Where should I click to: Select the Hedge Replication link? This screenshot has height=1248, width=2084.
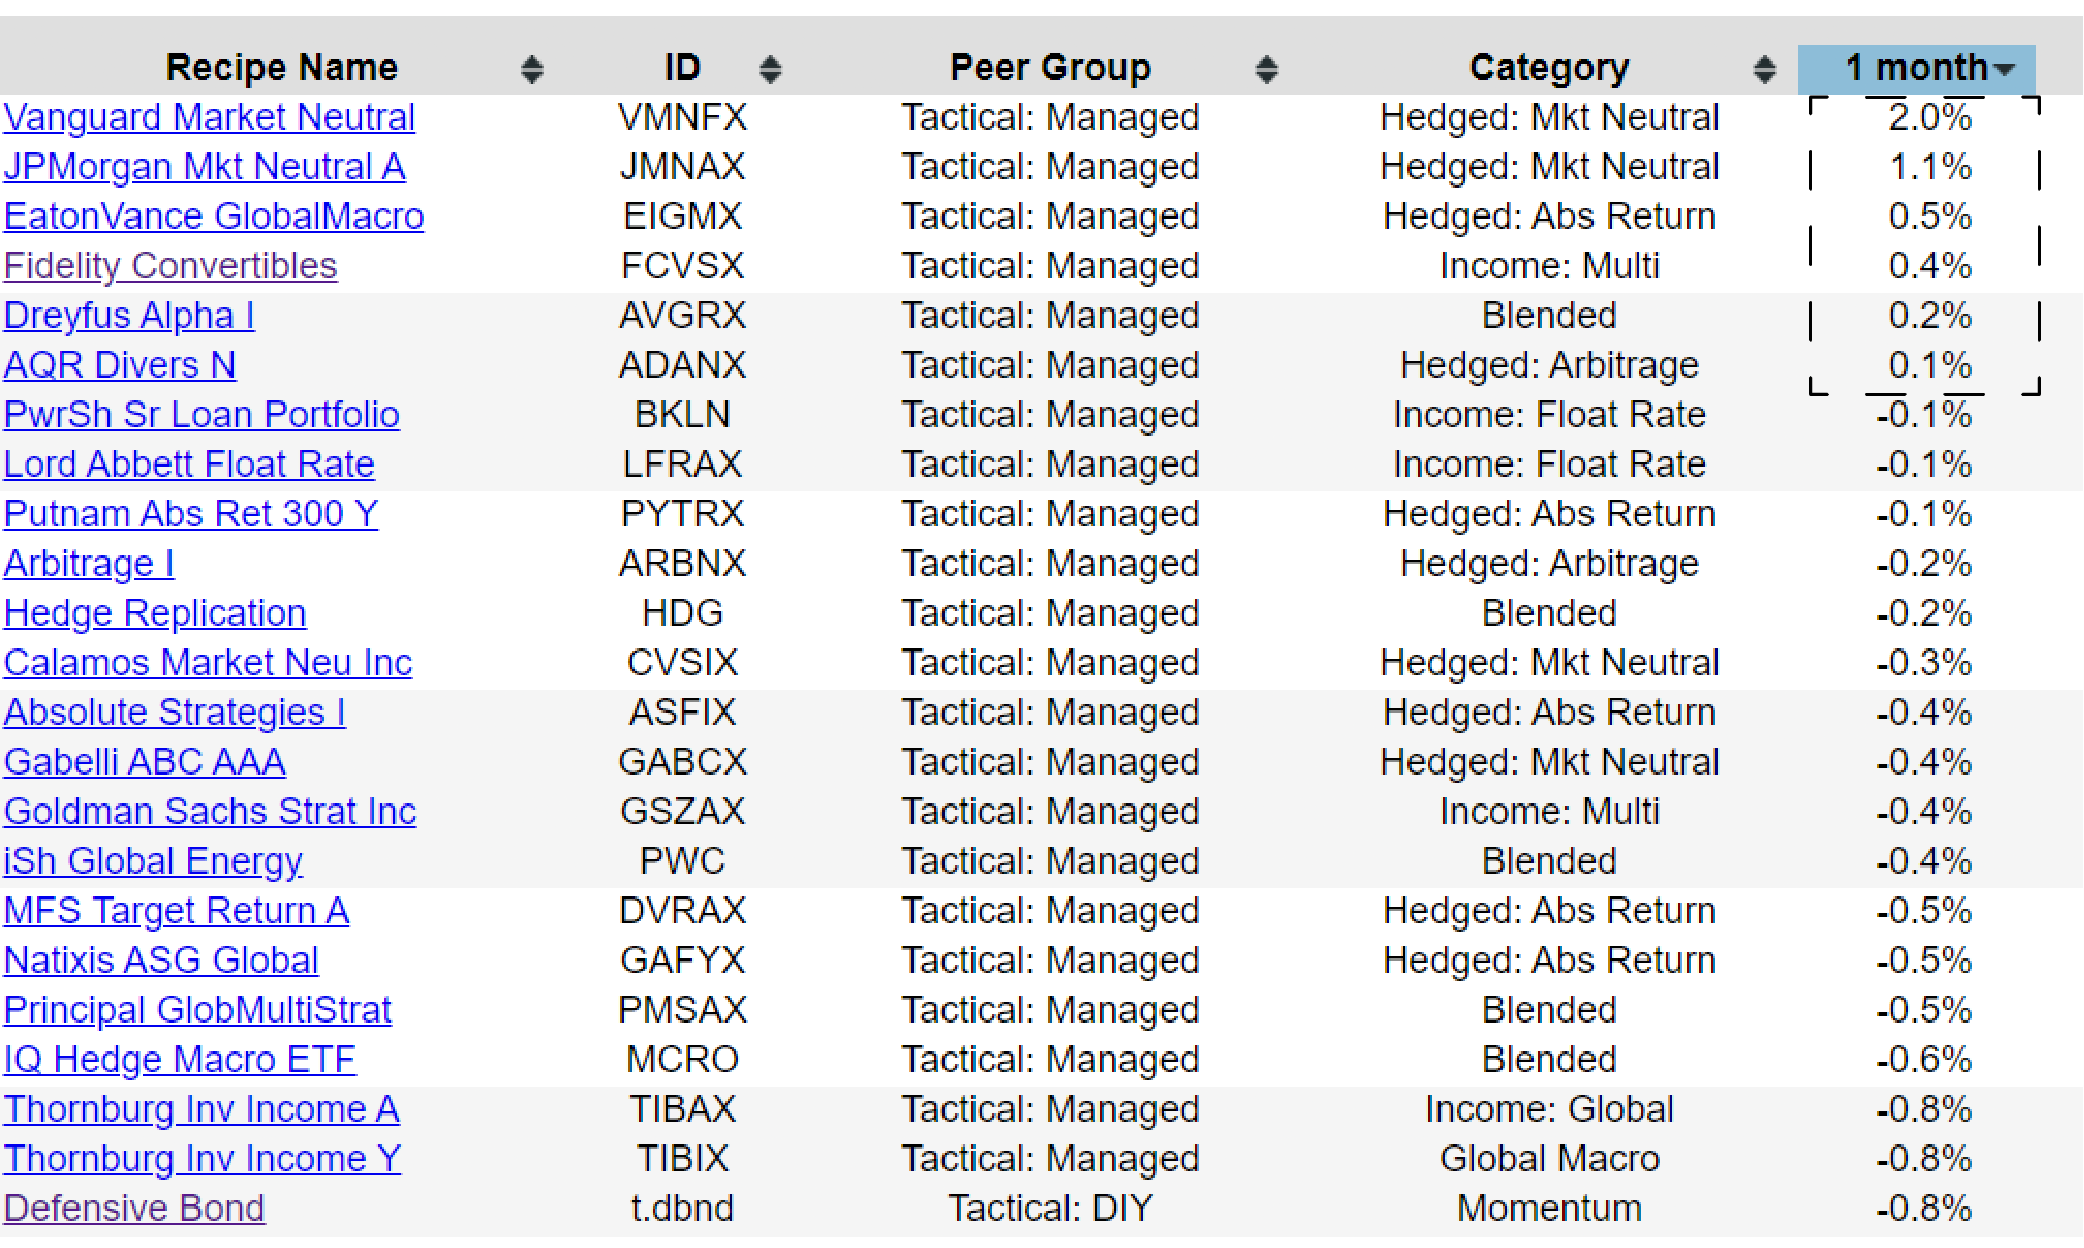(155, 614)
